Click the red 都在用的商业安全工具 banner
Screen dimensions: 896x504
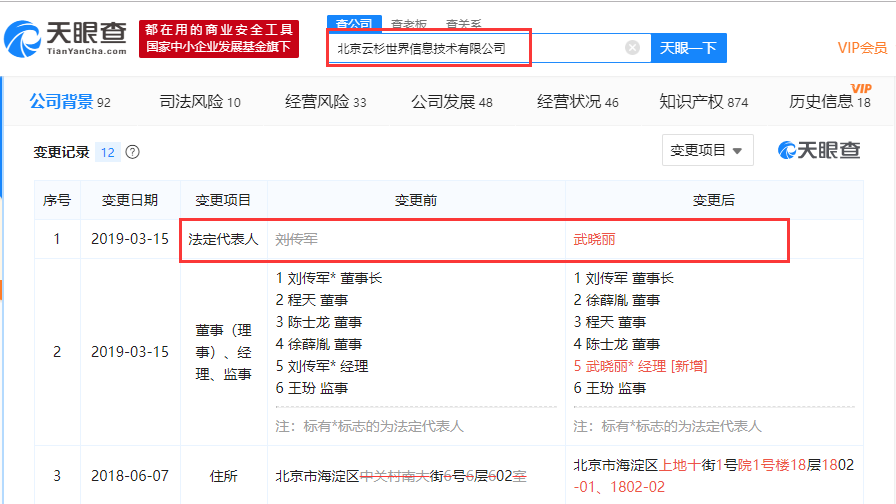pos(219,38)
